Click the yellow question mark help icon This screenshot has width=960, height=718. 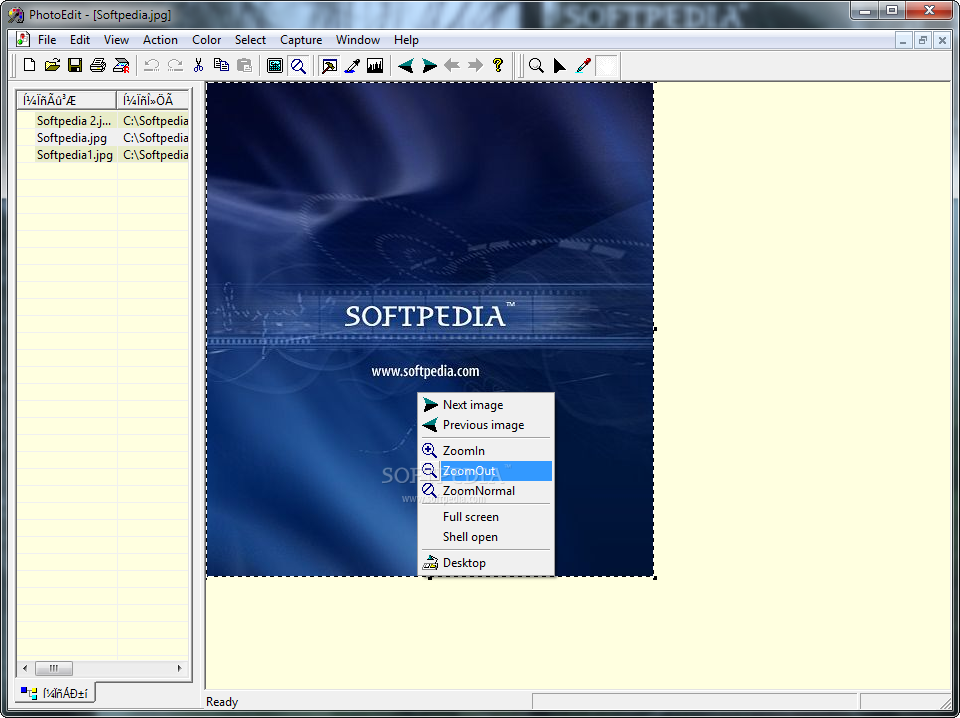(498, 65)
